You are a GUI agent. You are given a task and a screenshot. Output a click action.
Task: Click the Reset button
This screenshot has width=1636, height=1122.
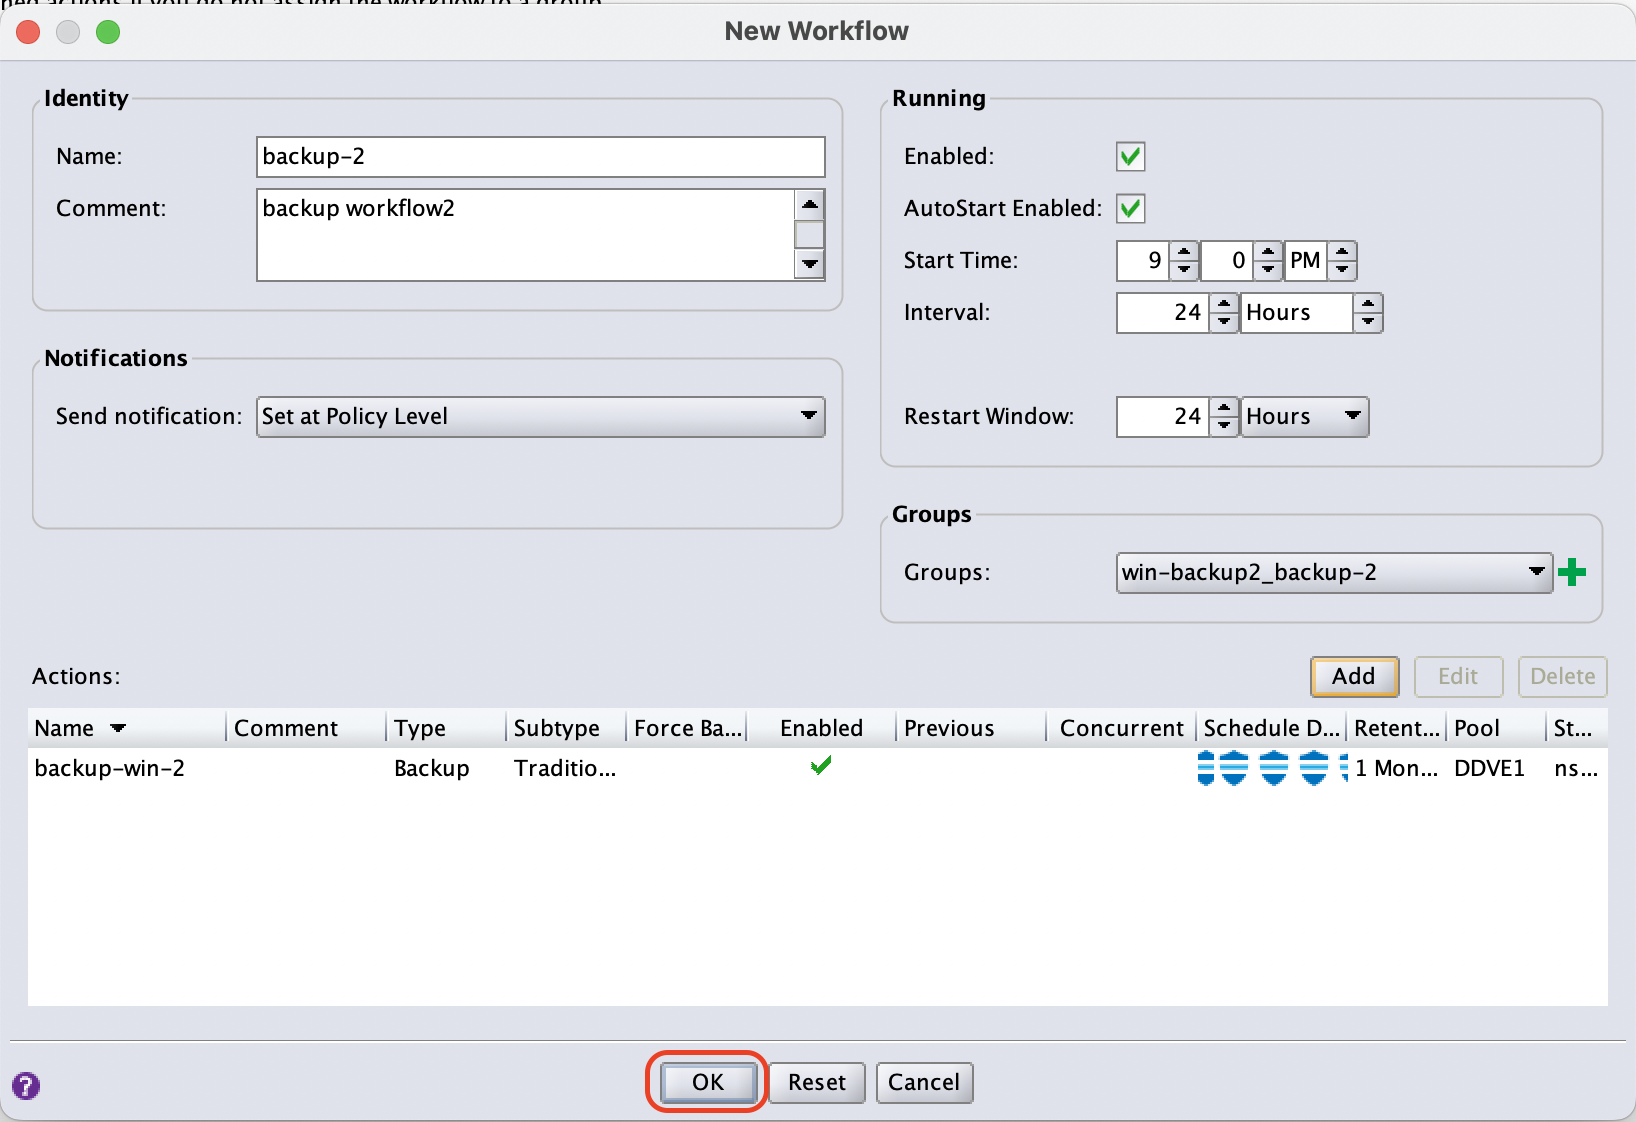[817, 1082]
